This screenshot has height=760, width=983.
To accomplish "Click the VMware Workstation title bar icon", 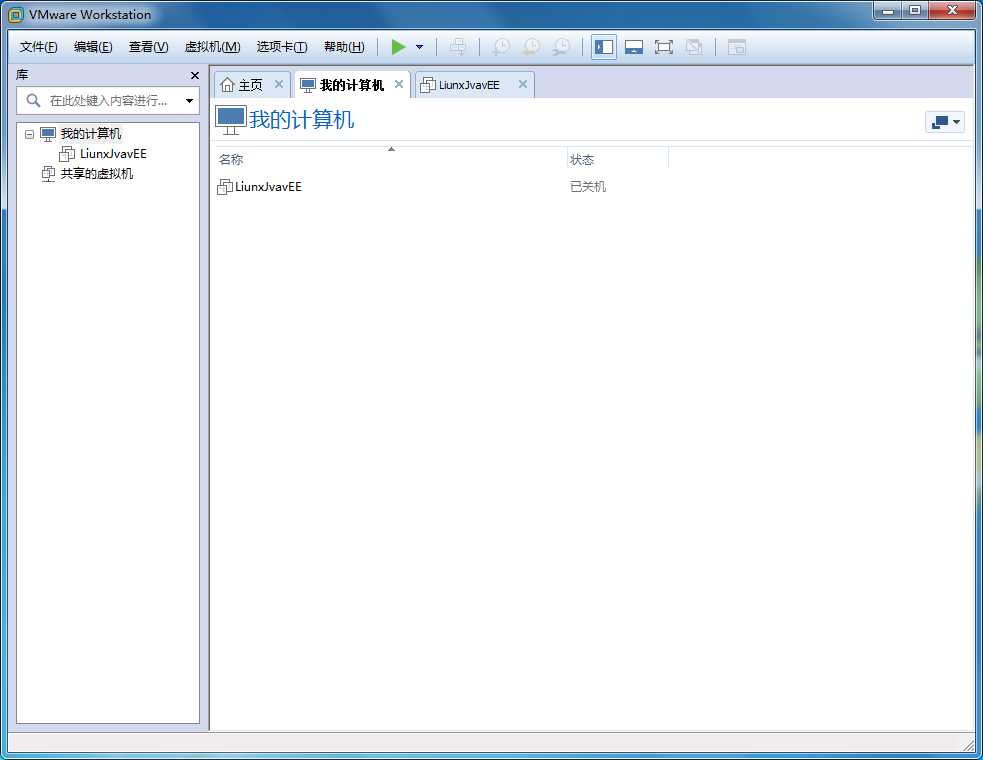I will pyautogui.click(x=16, y=14).
